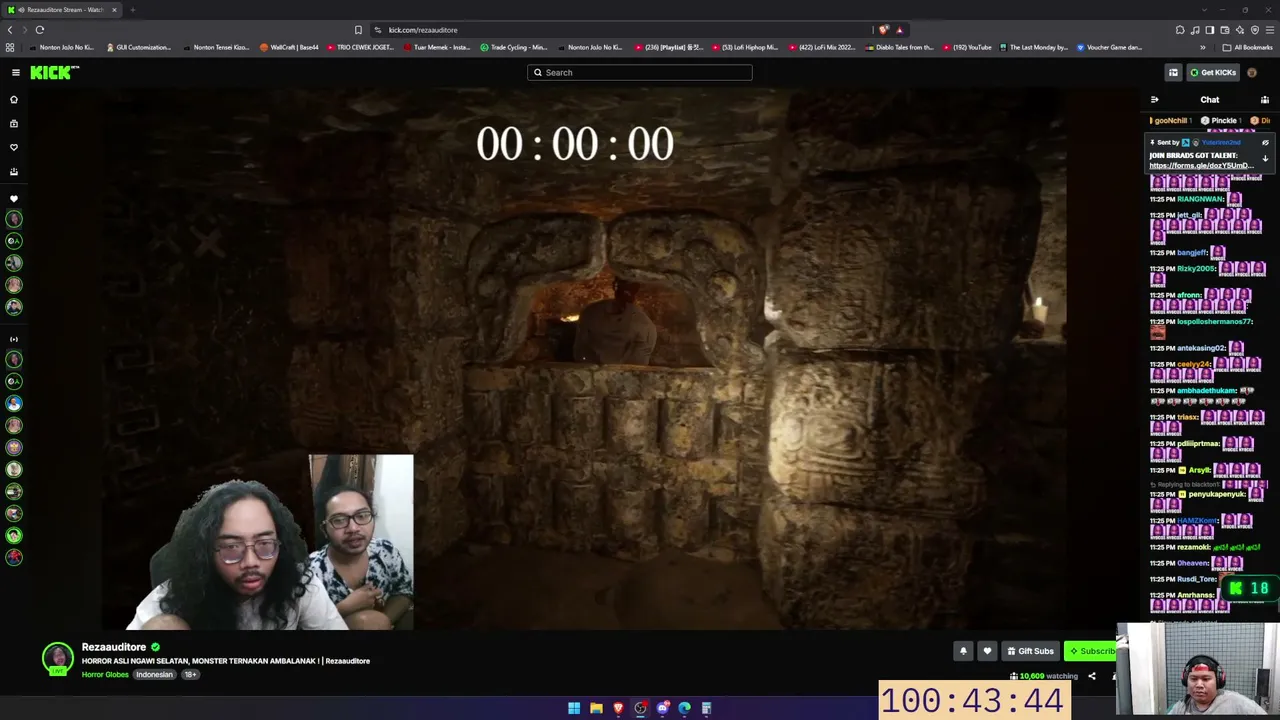This screenshot has height=720, width=1280.
Task: Click the Indonesian language tag
Action: coord(154,675)
